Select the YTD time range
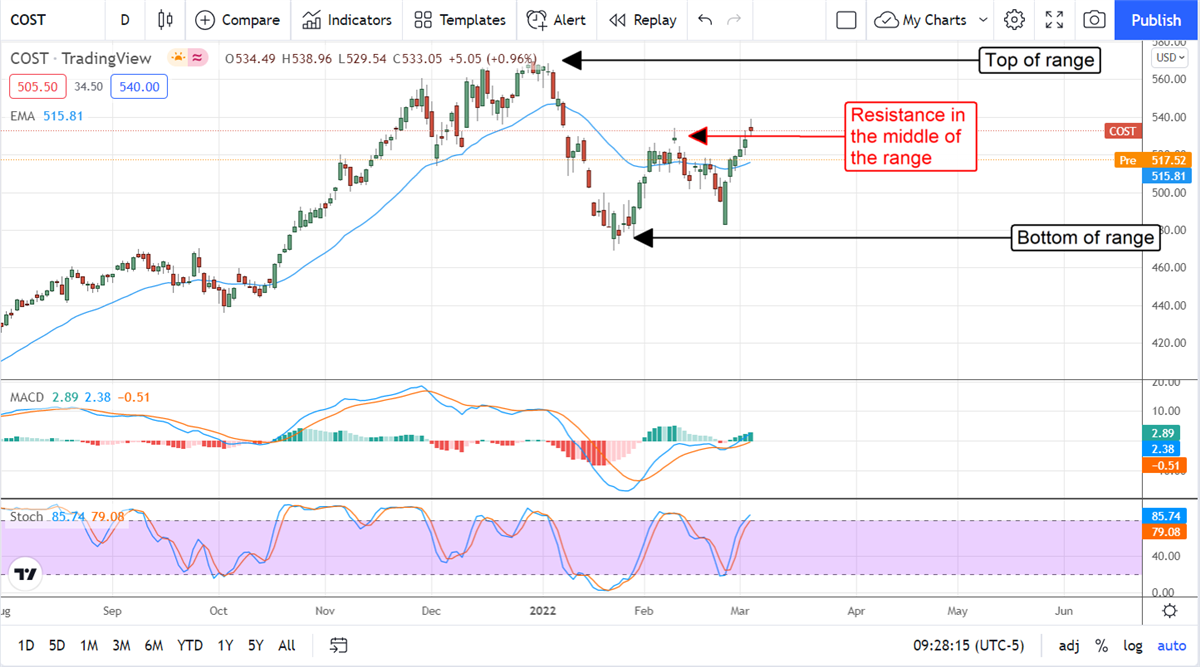The width and height of the screenshot is (1200, 667). tap(190, 645)
